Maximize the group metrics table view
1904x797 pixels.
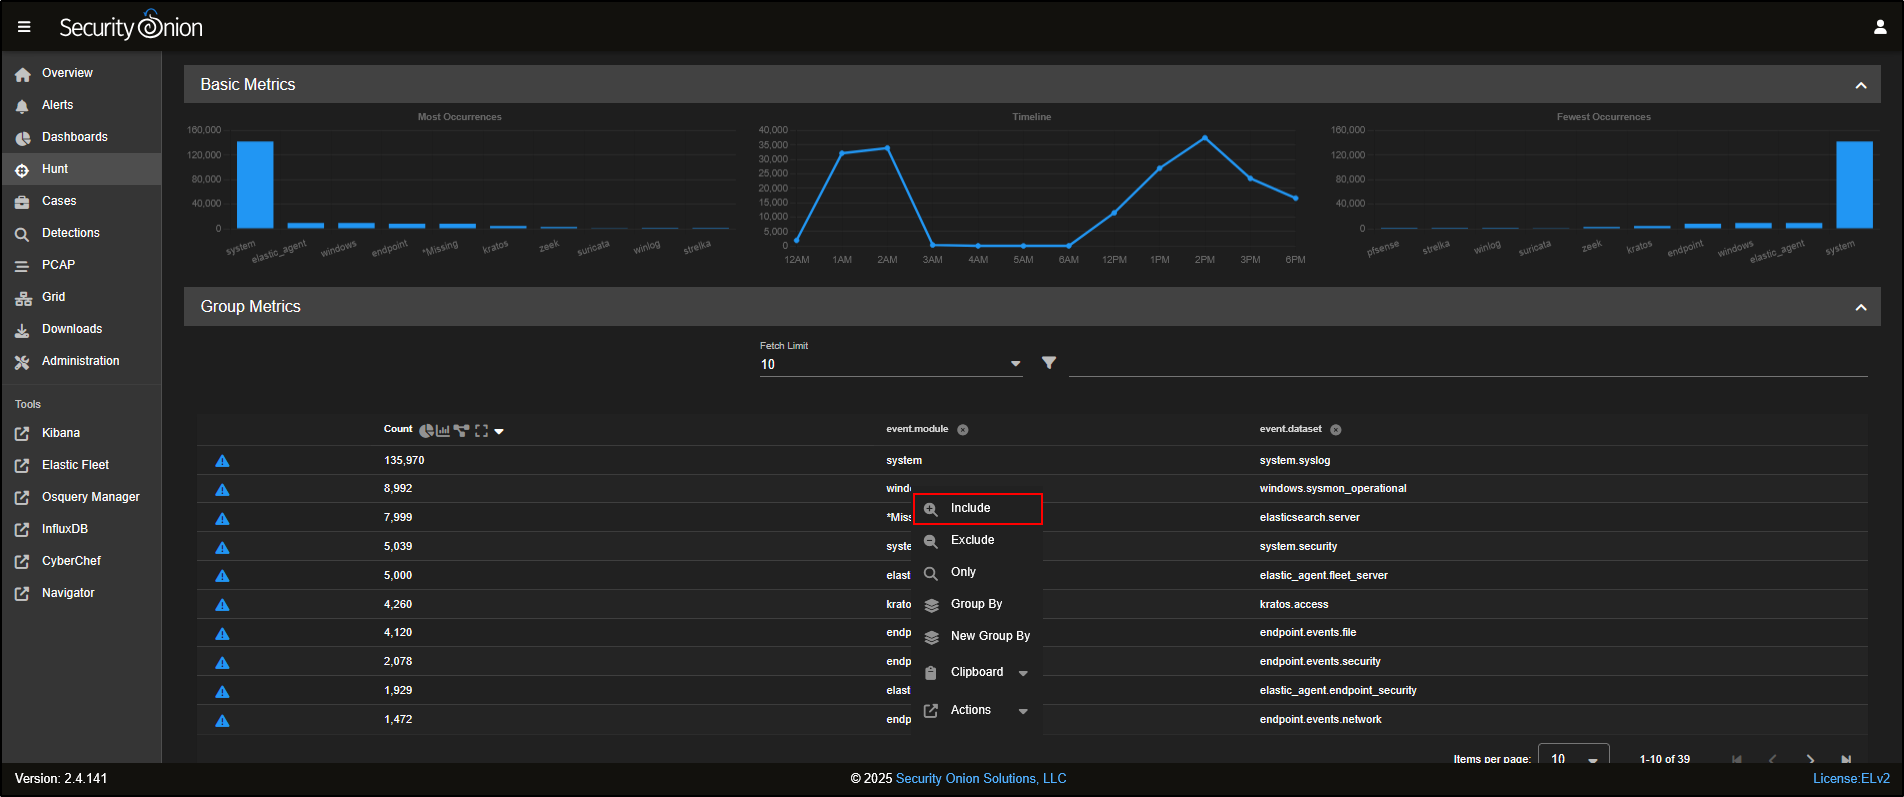481,431
